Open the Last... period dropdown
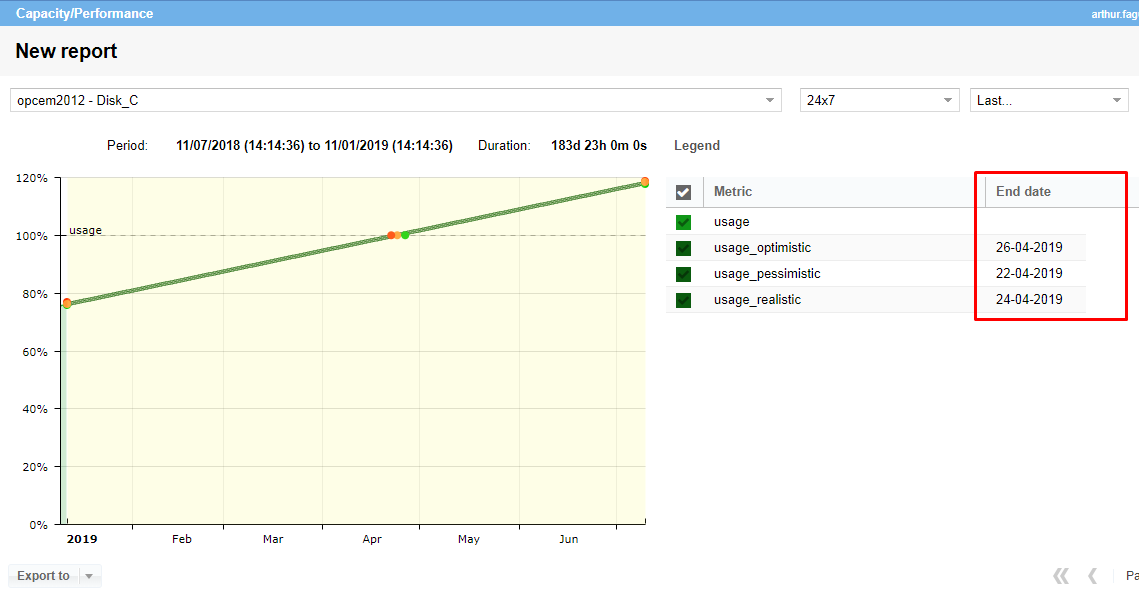 tap(1117, 101)
